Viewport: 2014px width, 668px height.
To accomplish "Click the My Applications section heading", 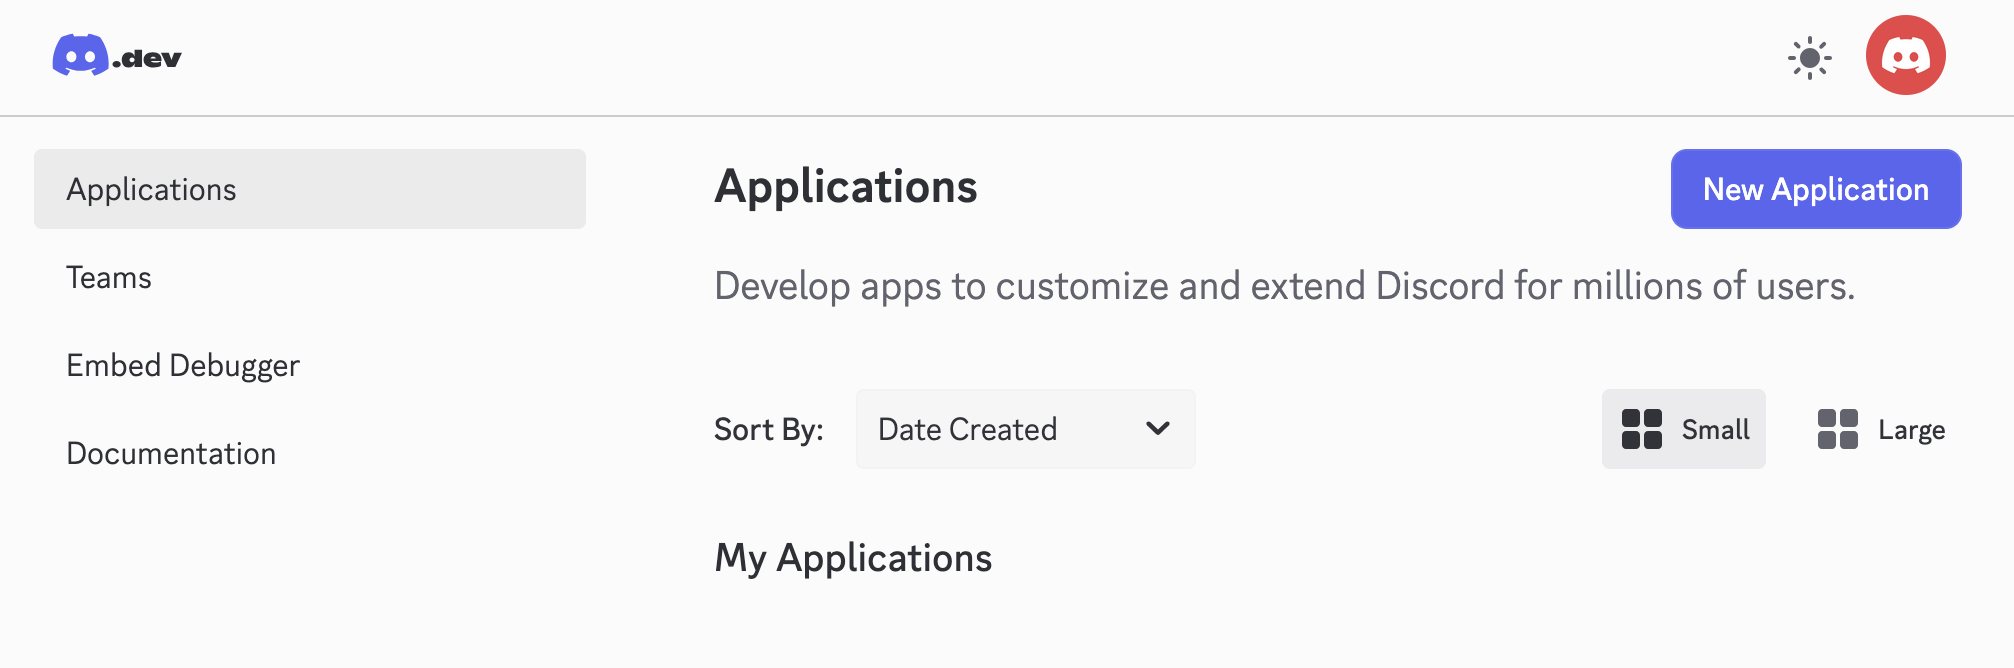I will (853, 558).
